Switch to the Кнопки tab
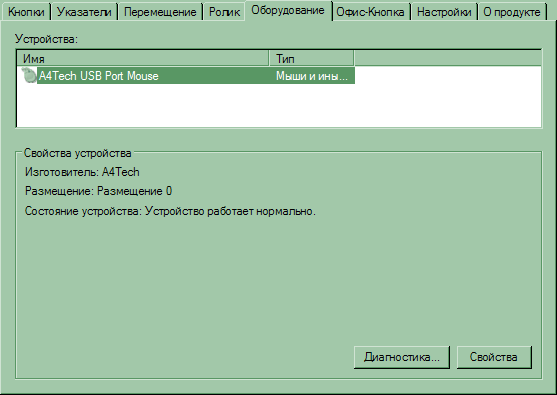This screenshot has height=395, width=557. 26,12
